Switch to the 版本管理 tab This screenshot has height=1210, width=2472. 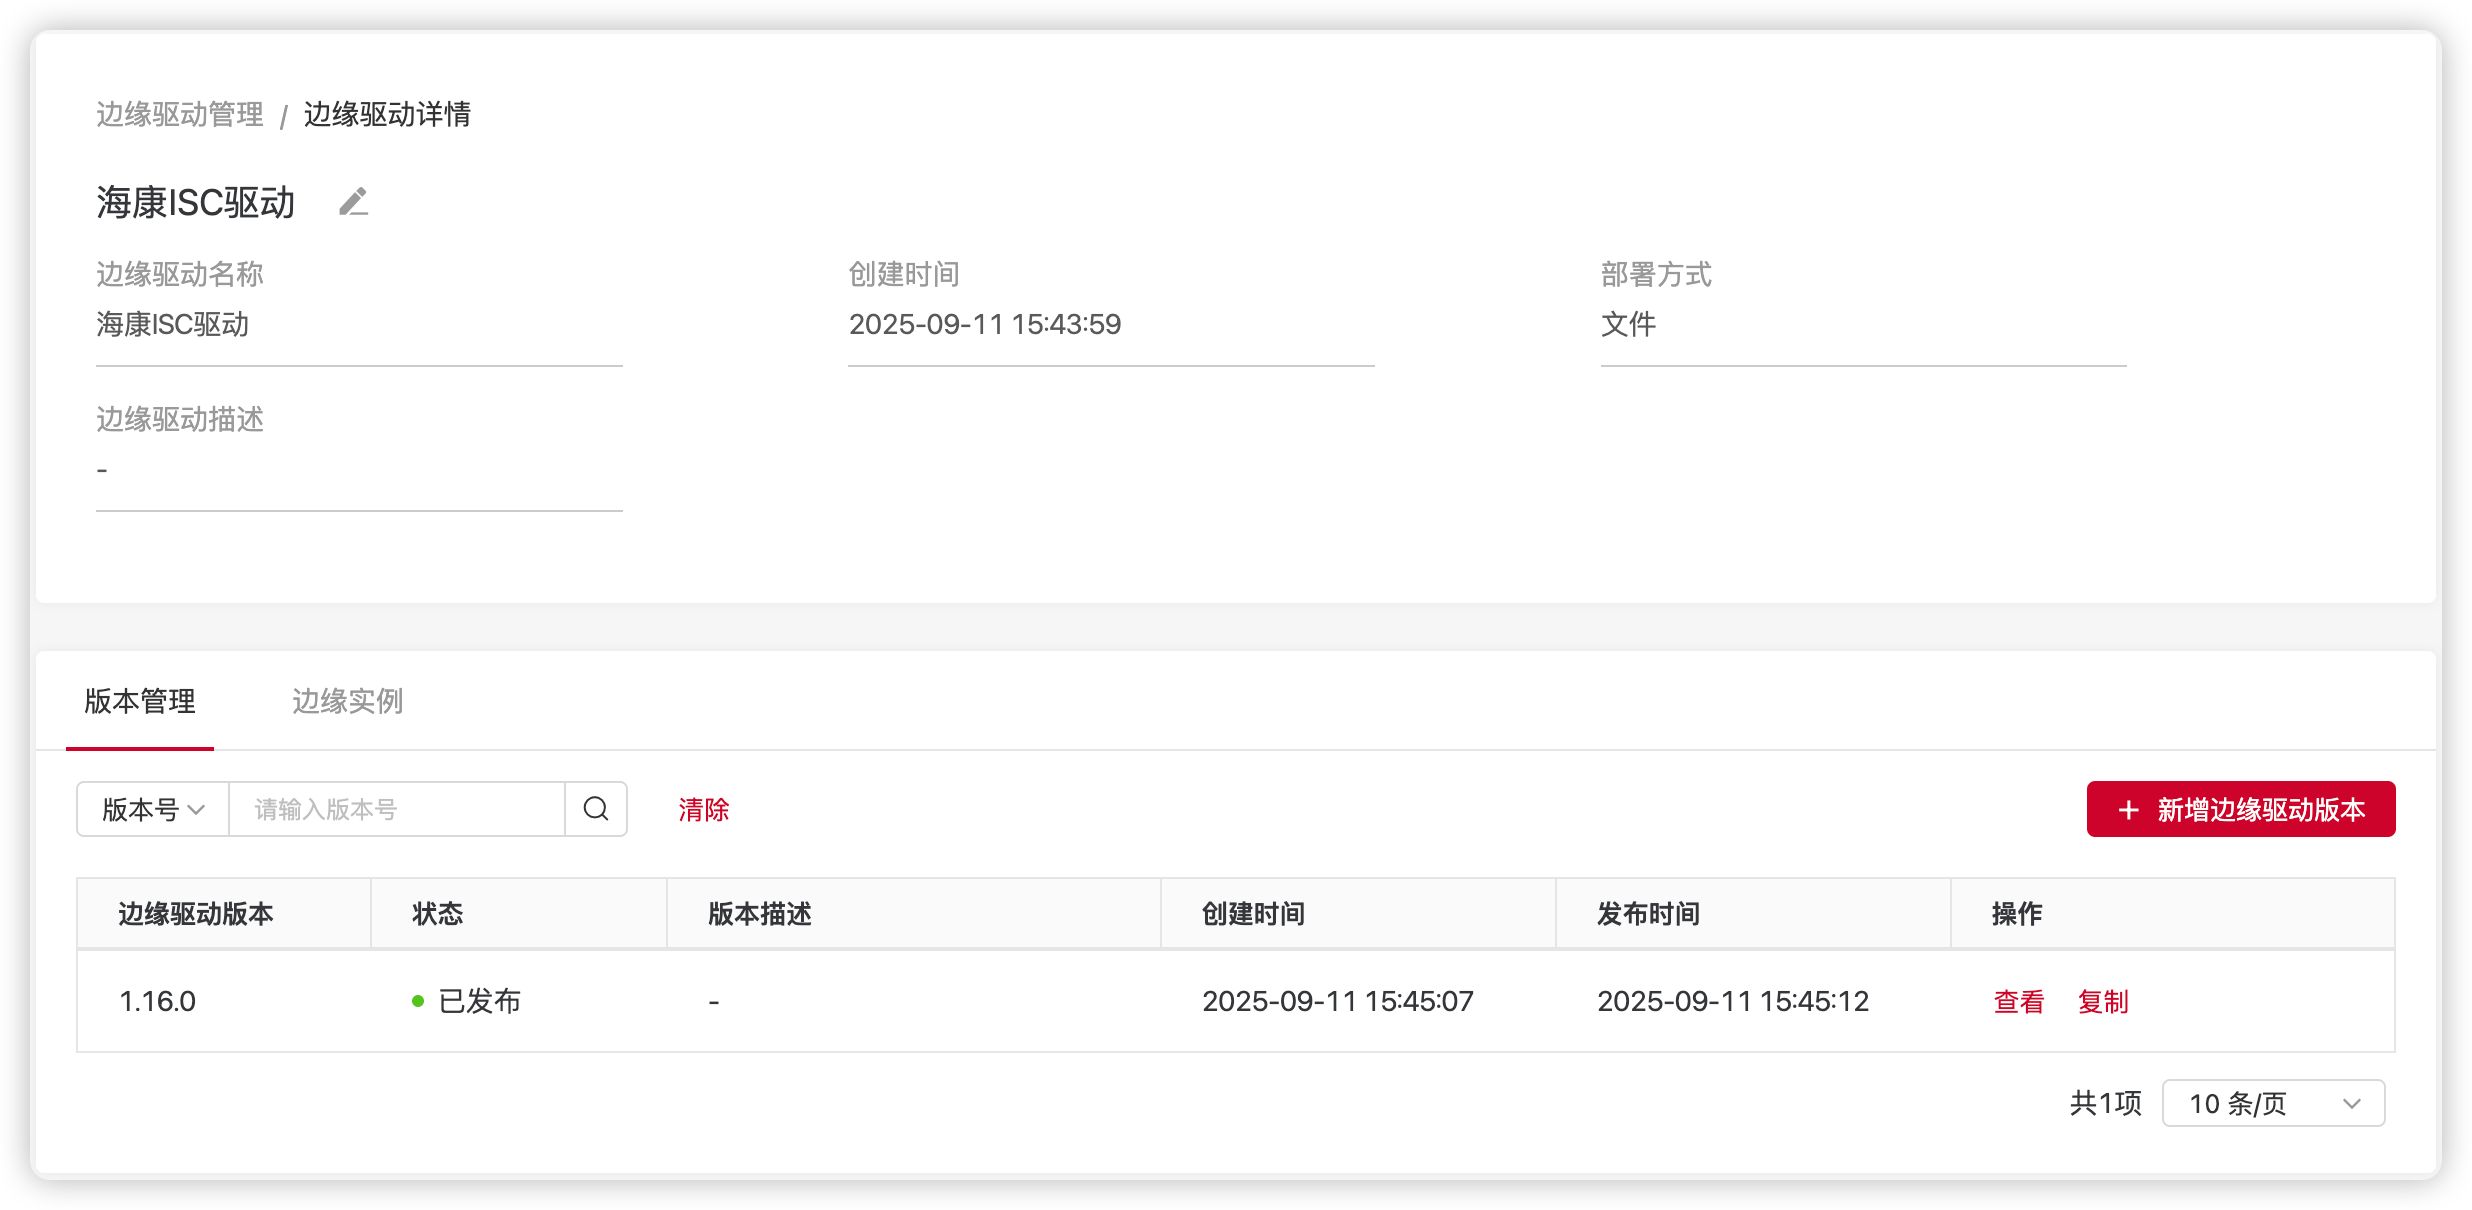(140, 701)
